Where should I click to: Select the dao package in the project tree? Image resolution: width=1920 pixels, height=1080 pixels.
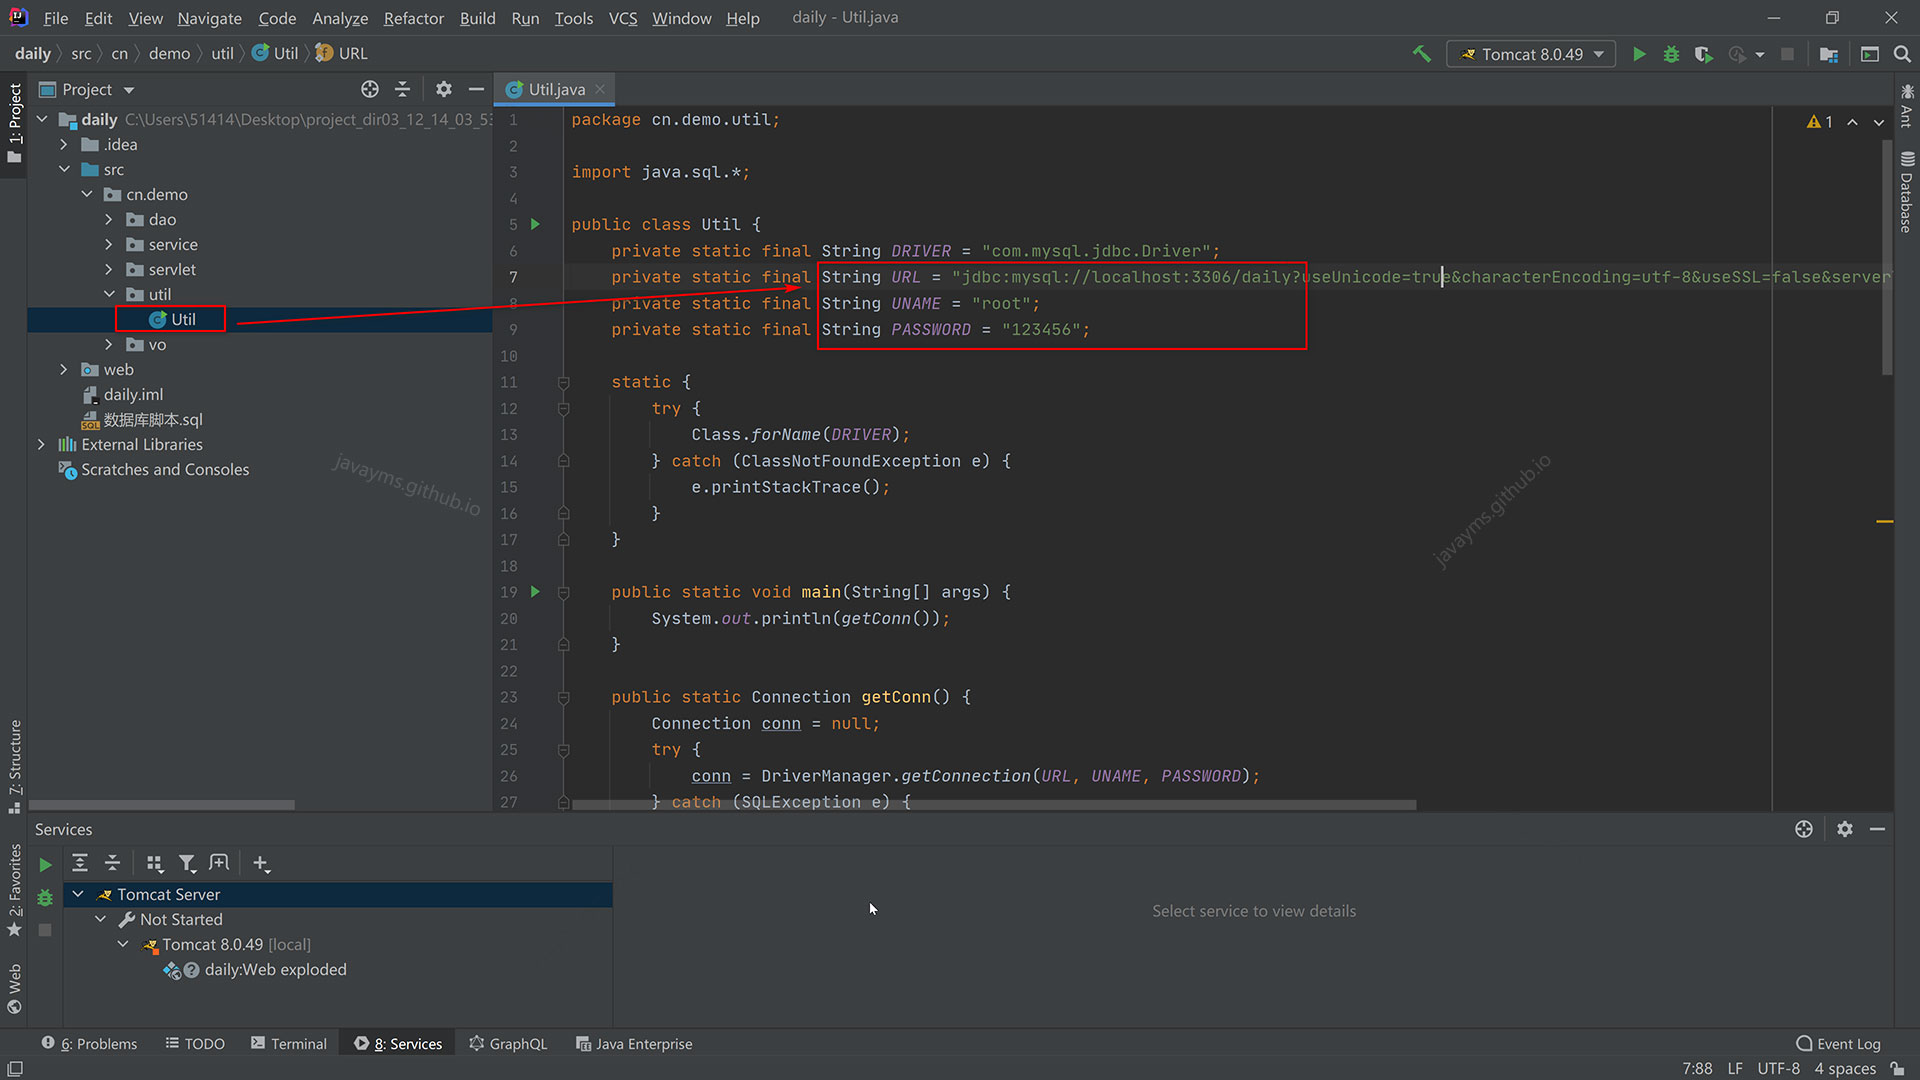coord(162,219)
